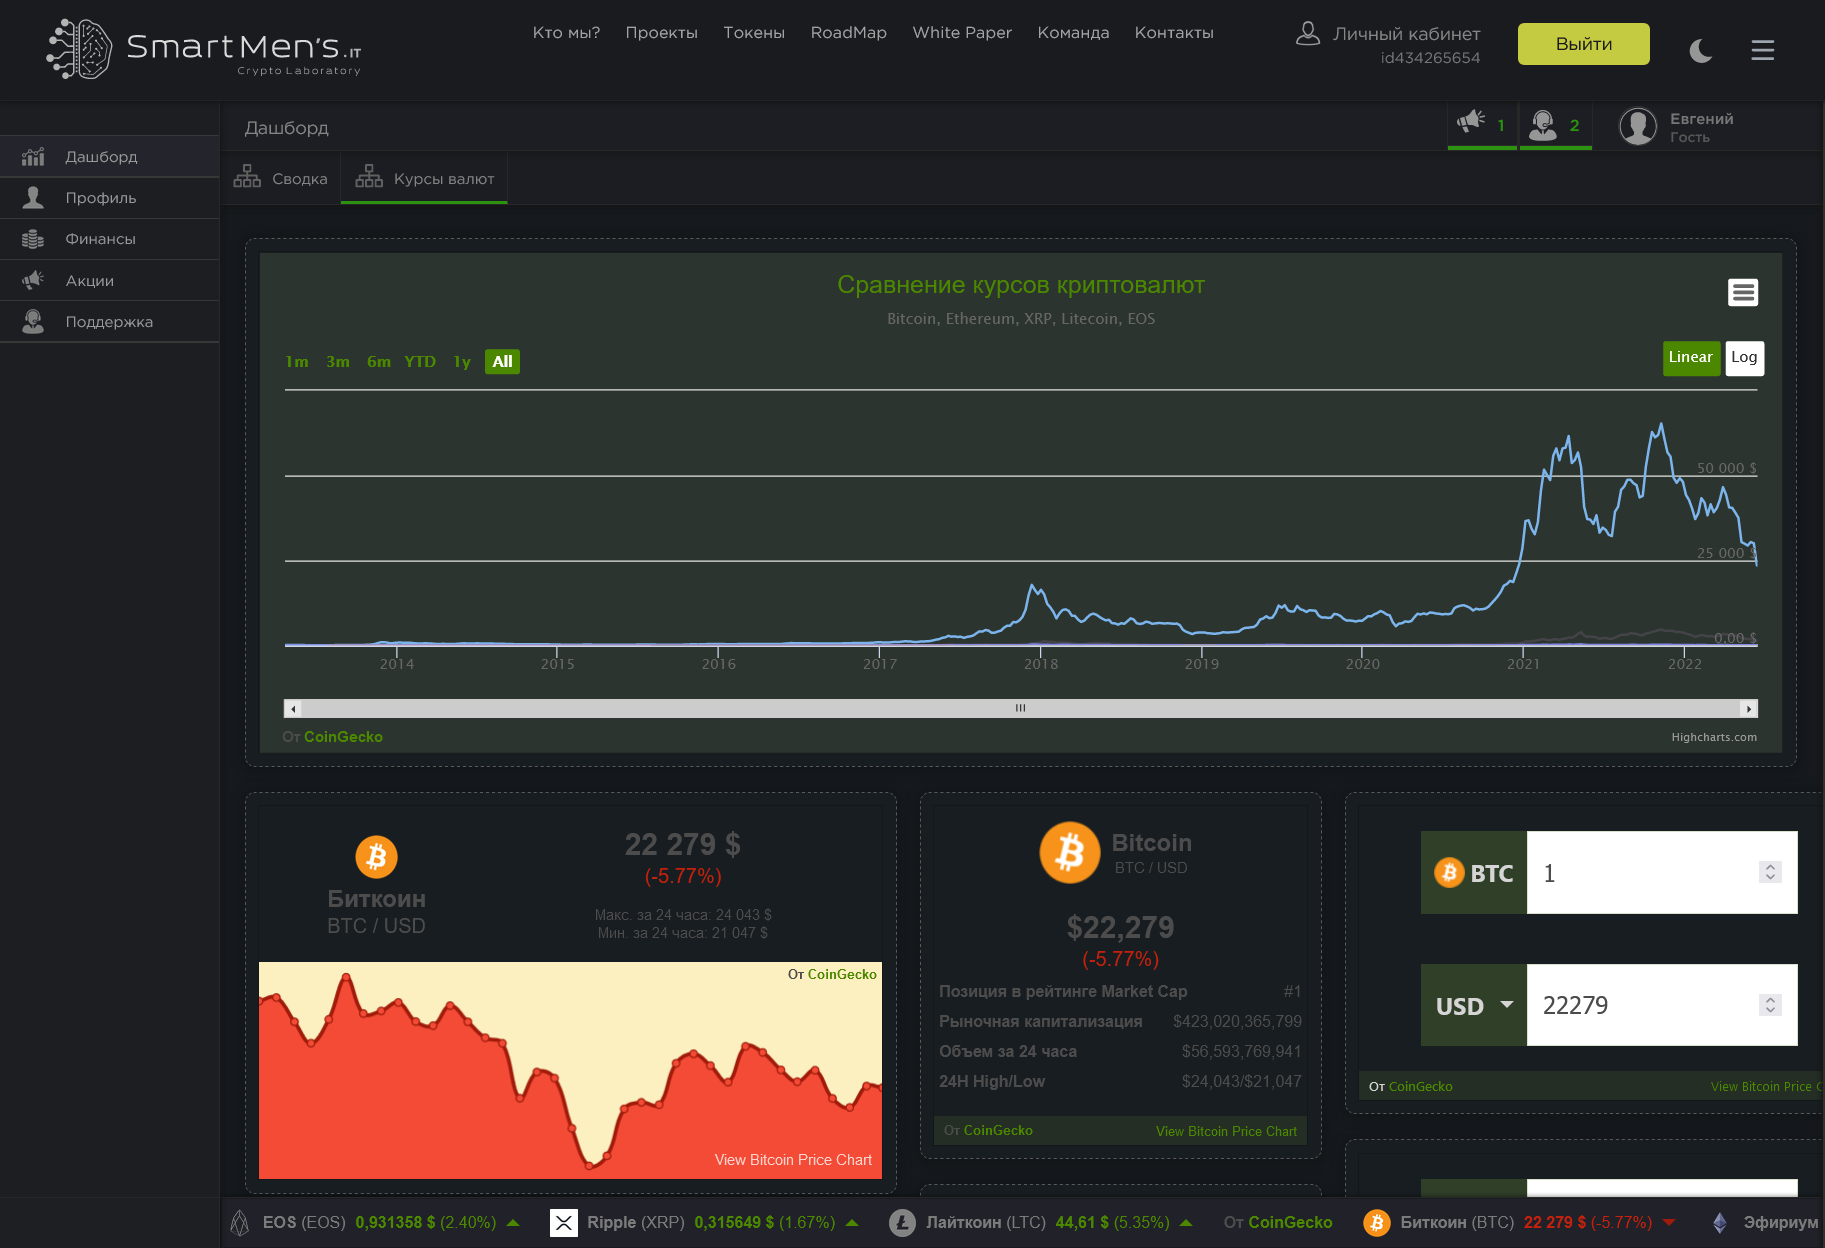Click the SmartMen's brain logo
Image resolution: width=1825 pixels, height=1248 pixels.
click(x=79, y=49)
